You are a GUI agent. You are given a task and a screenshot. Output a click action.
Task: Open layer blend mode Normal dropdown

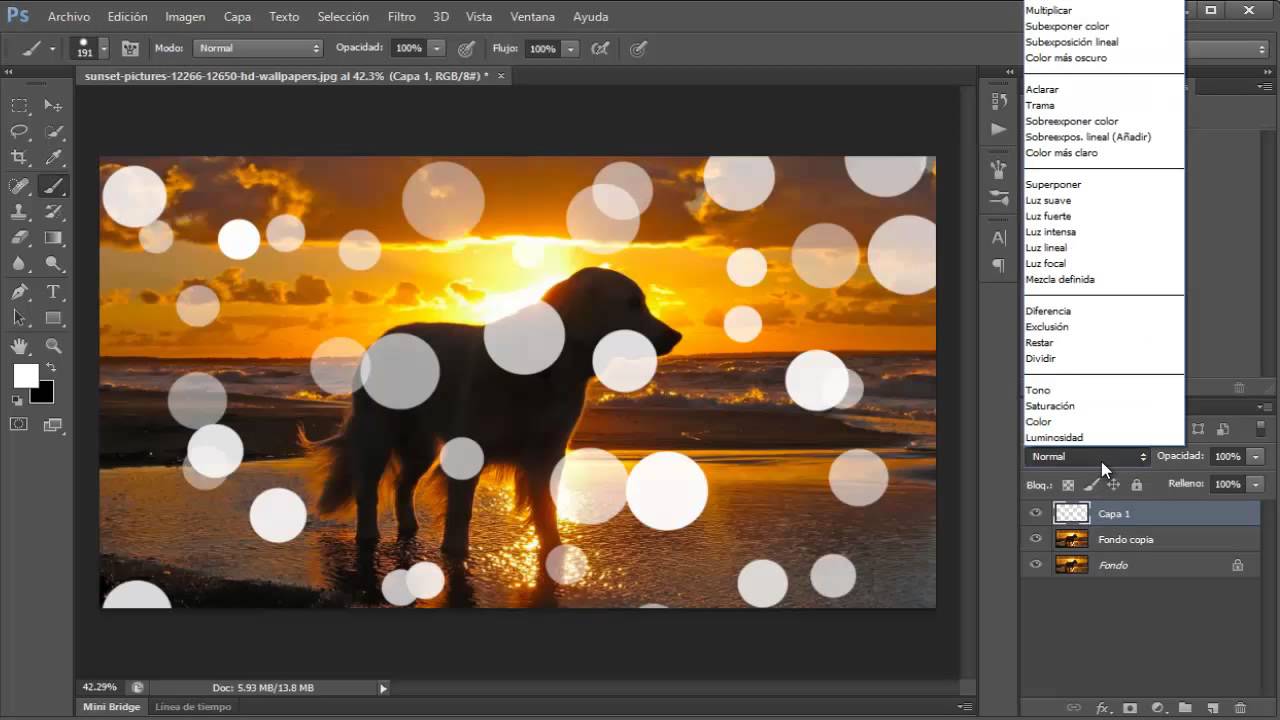point(1088,457)
